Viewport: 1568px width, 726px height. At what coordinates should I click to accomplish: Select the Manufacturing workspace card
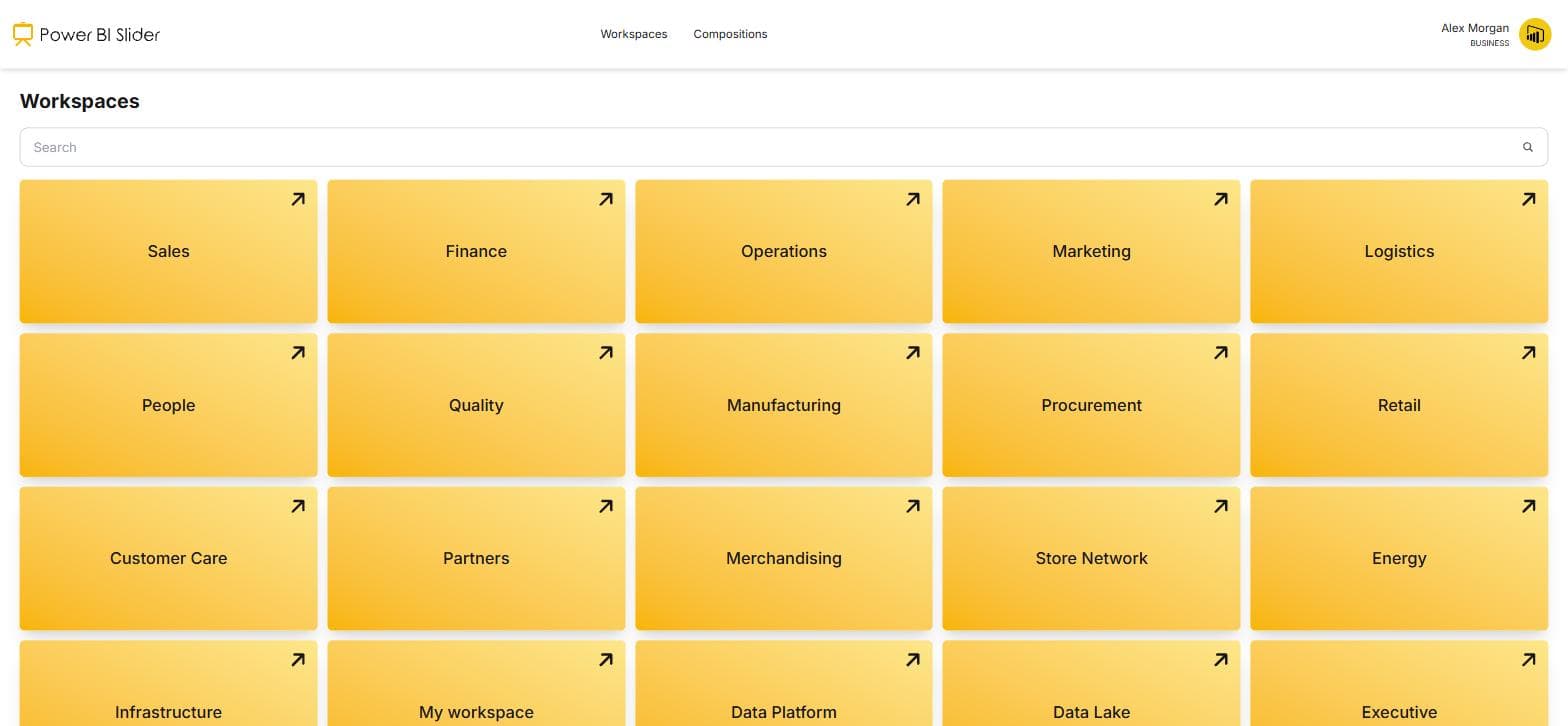[x=784, y=405]
